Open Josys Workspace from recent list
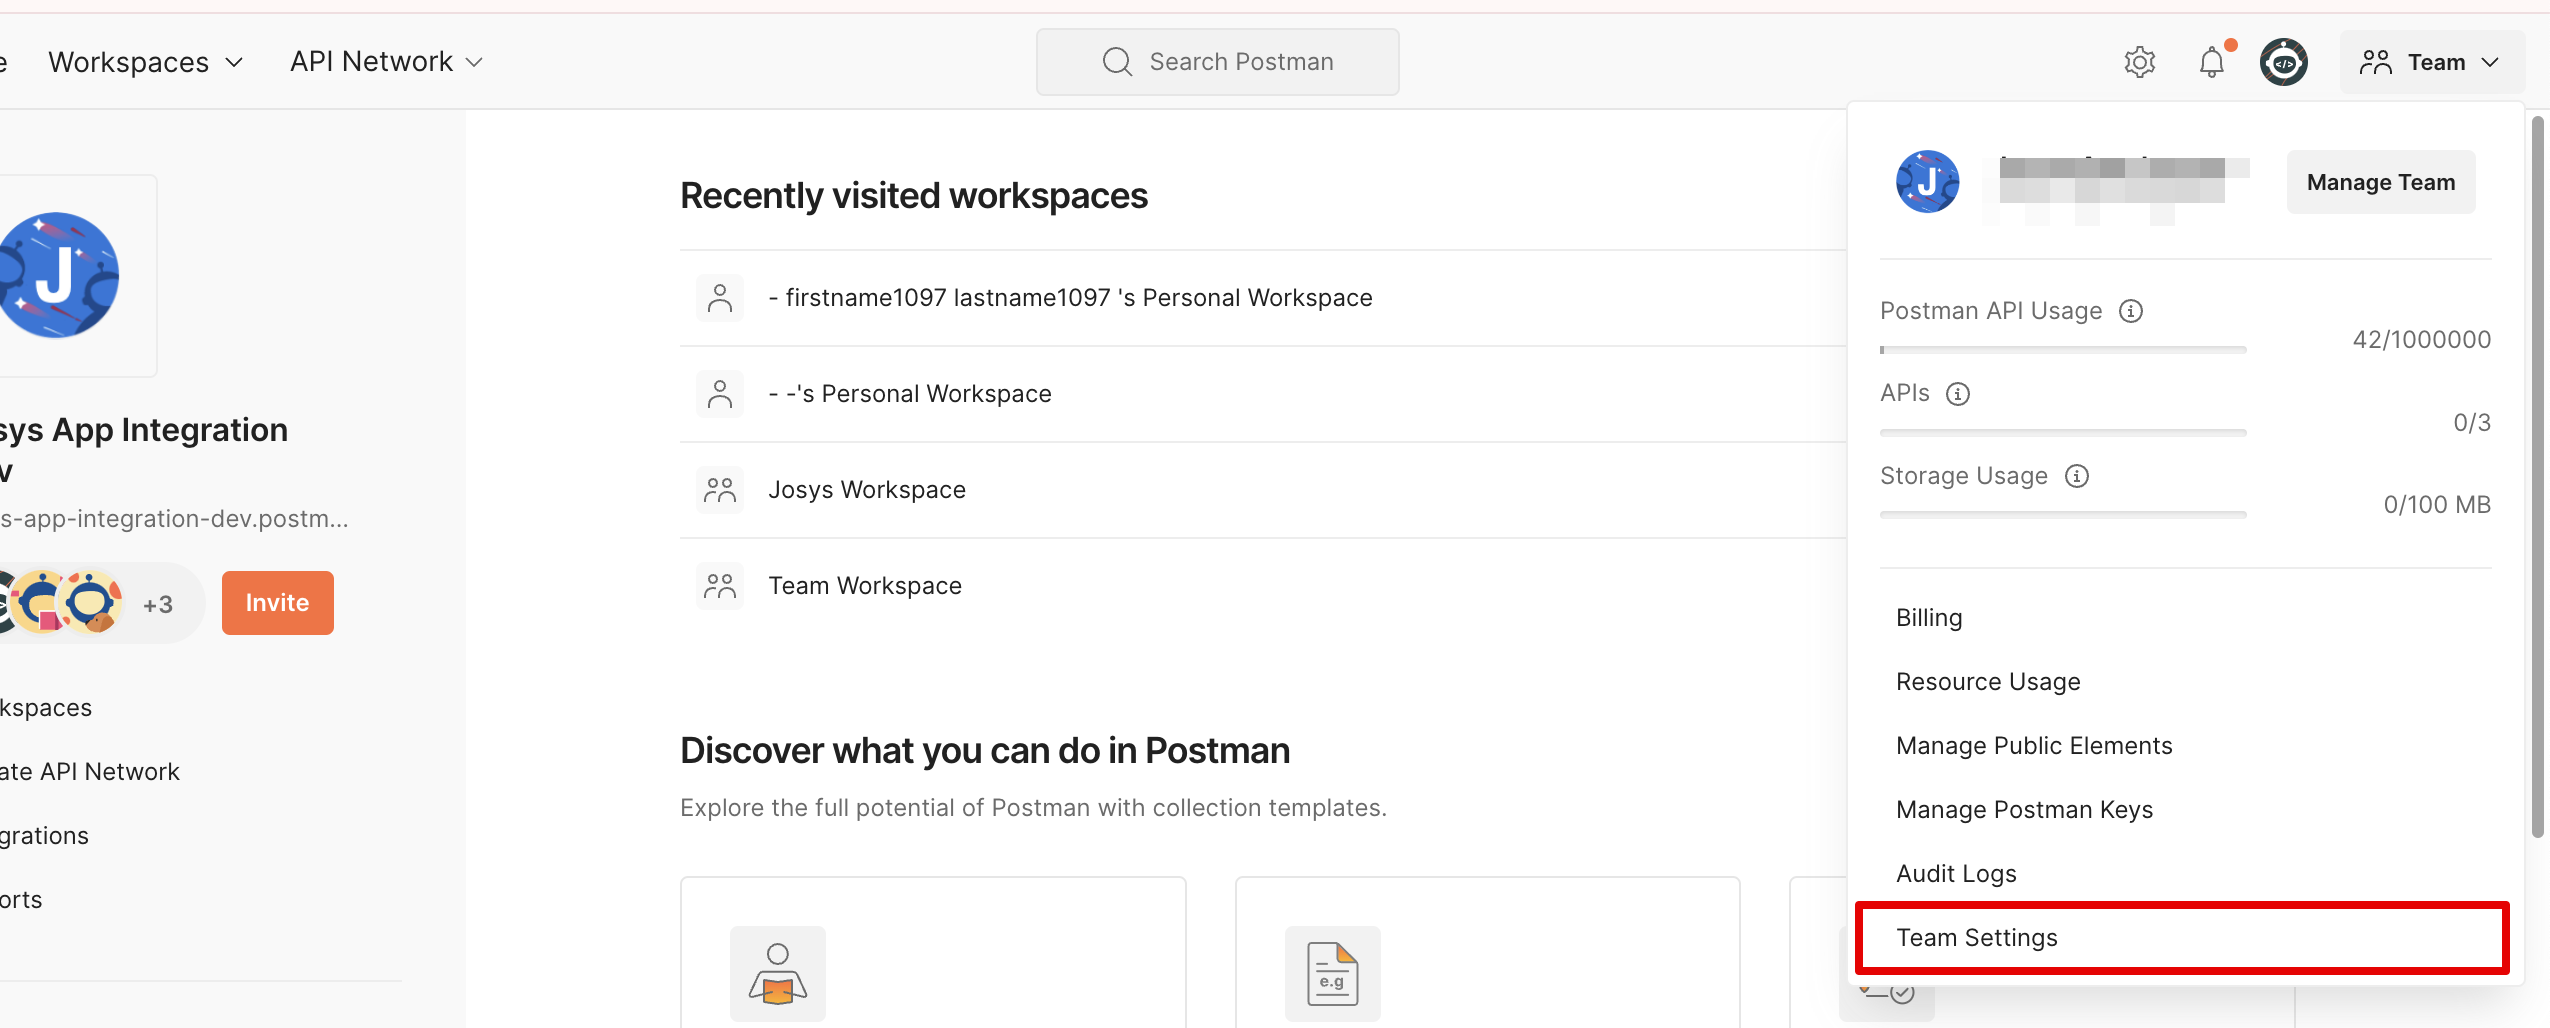 [x=866, y=490]
